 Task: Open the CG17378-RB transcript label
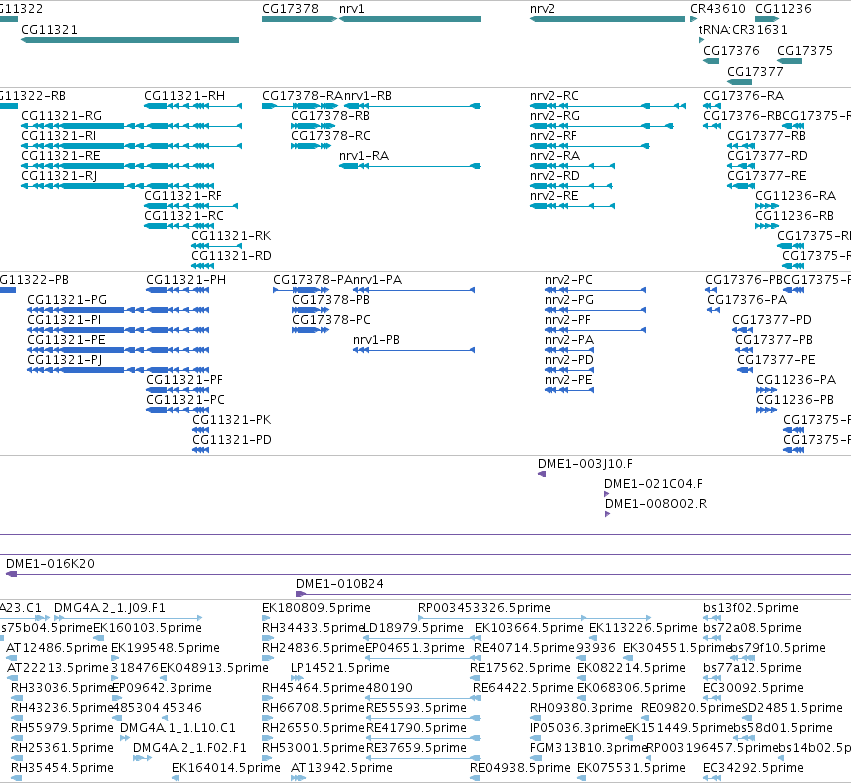[331, 116]
